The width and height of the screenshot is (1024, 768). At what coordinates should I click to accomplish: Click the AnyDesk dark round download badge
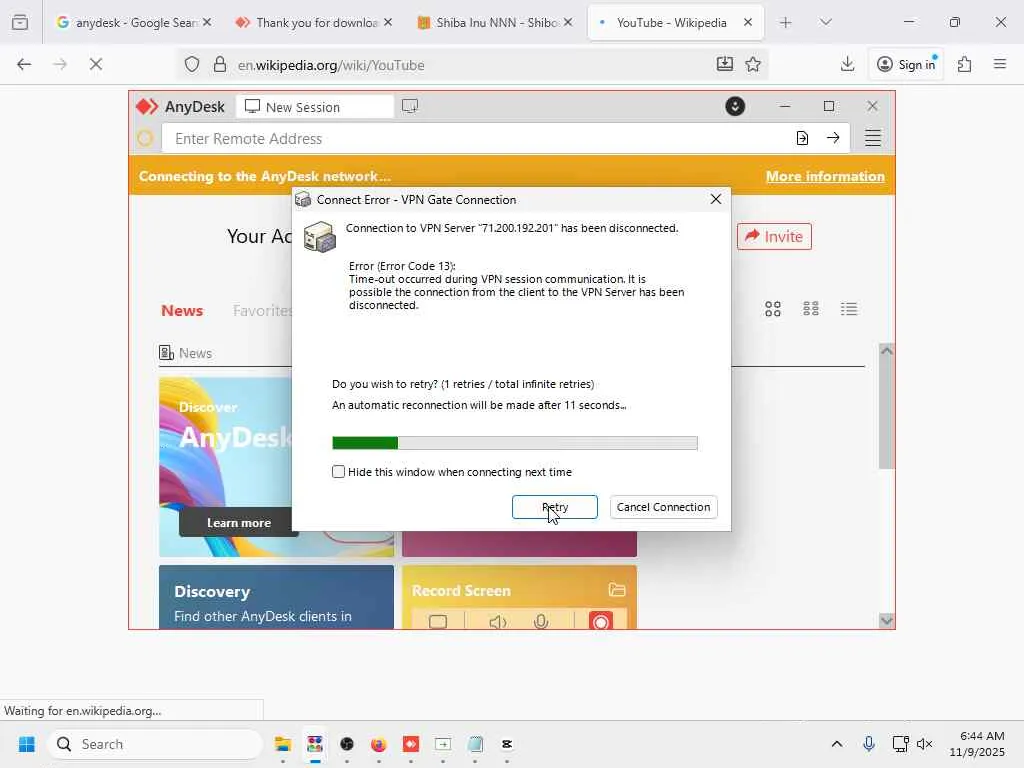tap(735, 106)
